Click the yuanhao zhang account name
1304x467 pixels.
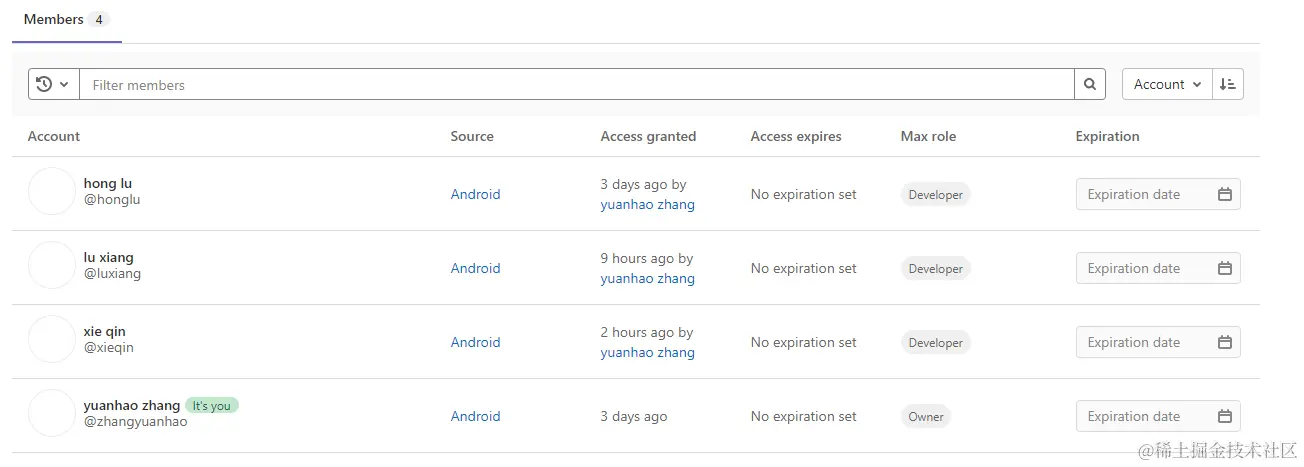click(132, 406)
